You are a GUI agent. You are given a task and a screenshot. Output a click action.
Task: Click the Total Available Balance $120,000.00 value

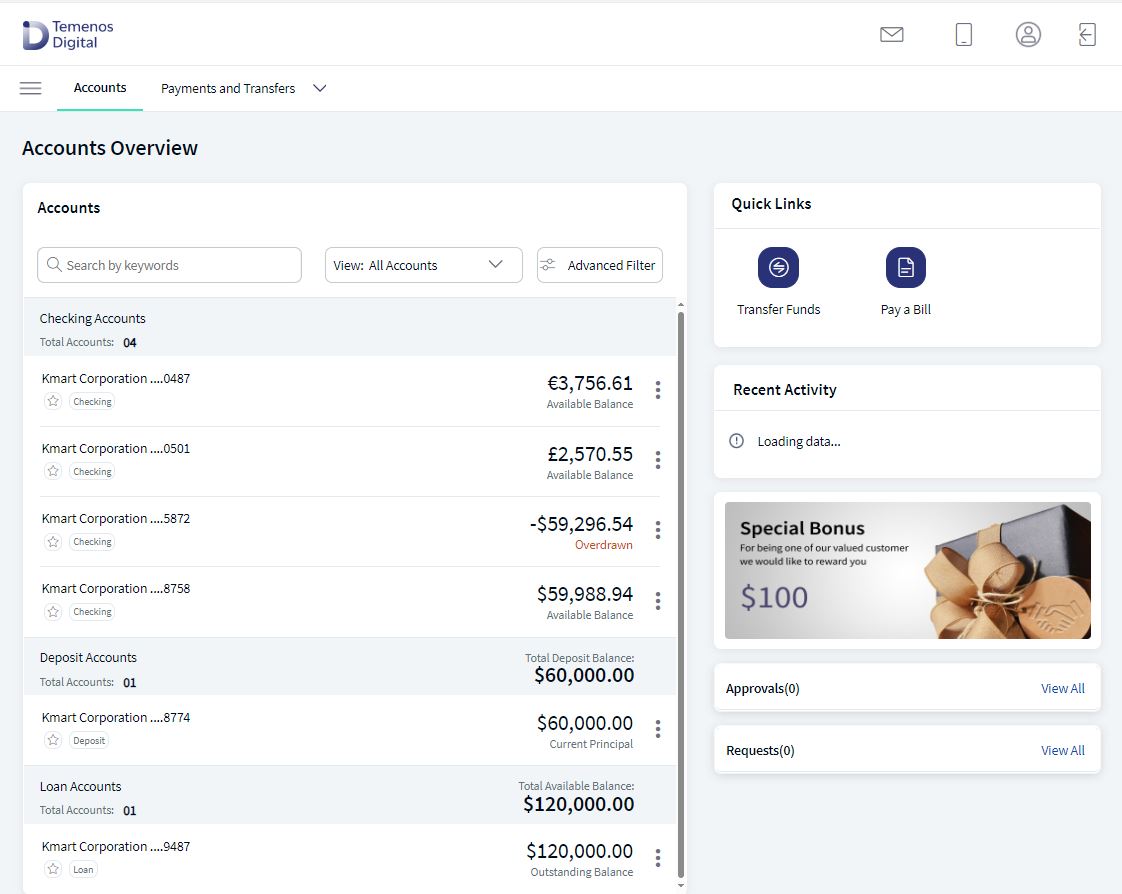click(x=578, y=804)
